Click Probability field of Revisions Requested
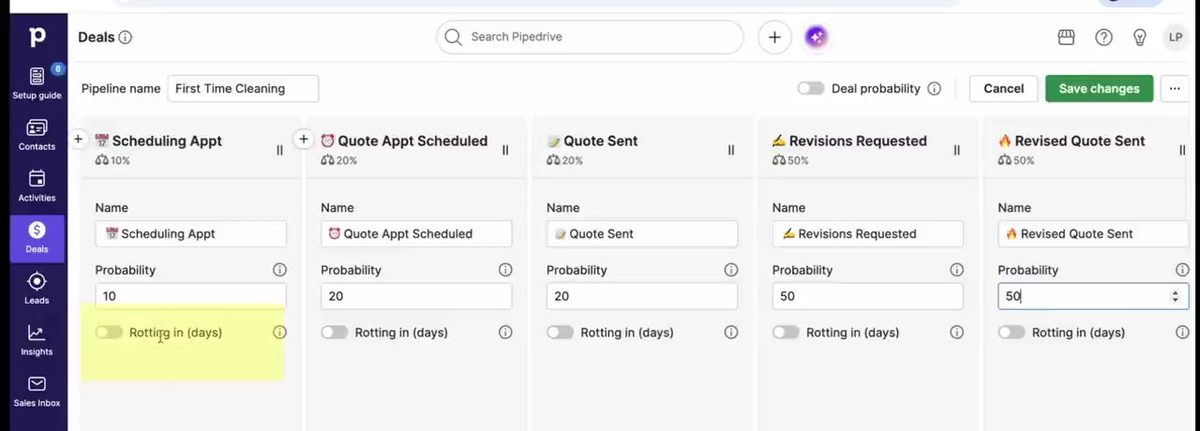Viewport: 1200px width, 431px height. [x=868, y=296]
